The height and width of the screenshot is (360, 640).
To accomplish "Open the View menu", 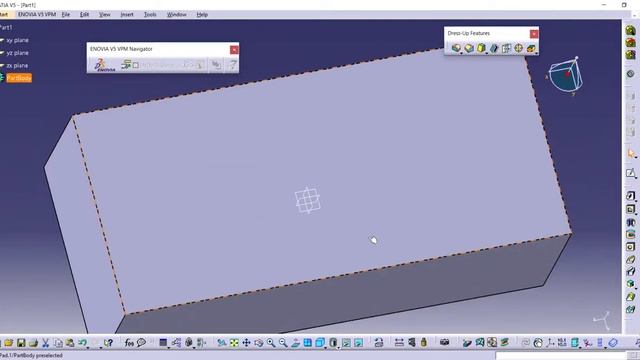I will (105, 14).
